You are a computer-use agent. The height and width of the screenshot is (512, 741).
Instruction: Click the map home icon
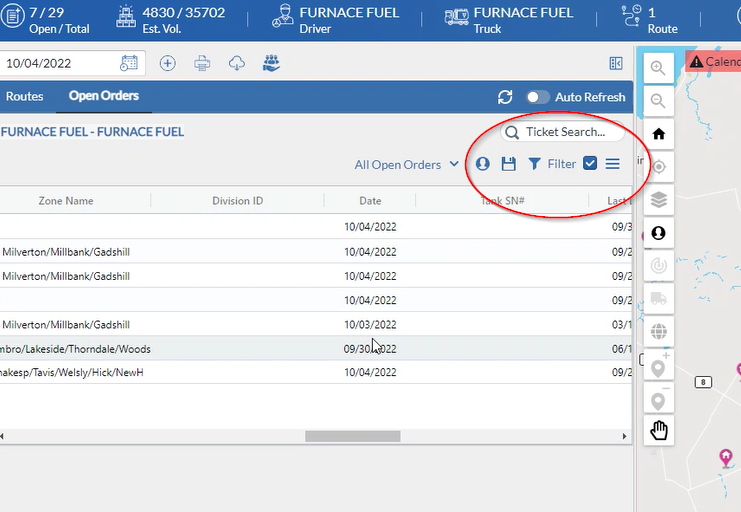coord(658,134)
